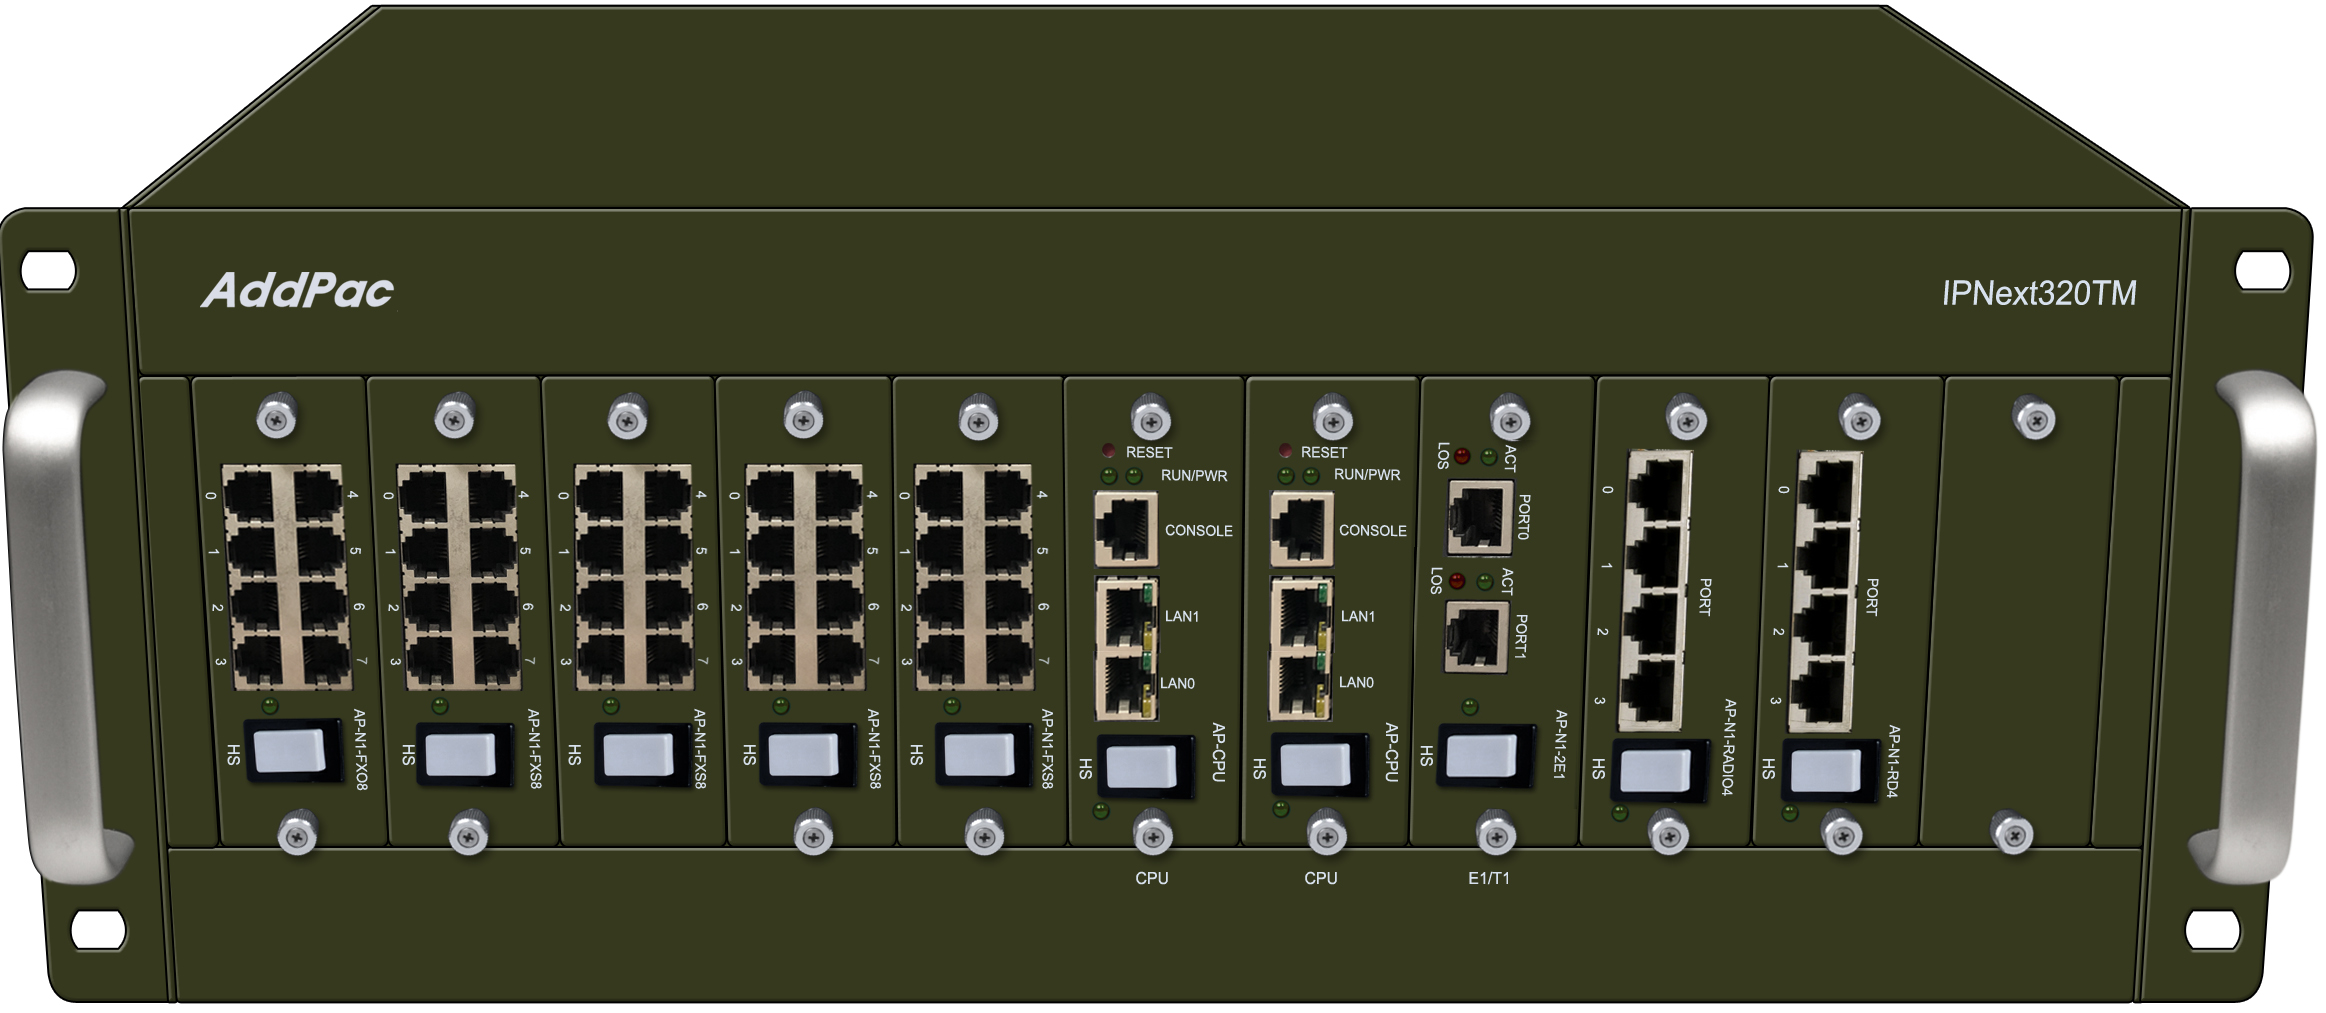The image size is (2326, 1013).
Task: Click the E1/T1 label below the chassis slot
Action: click(1489, 878)
